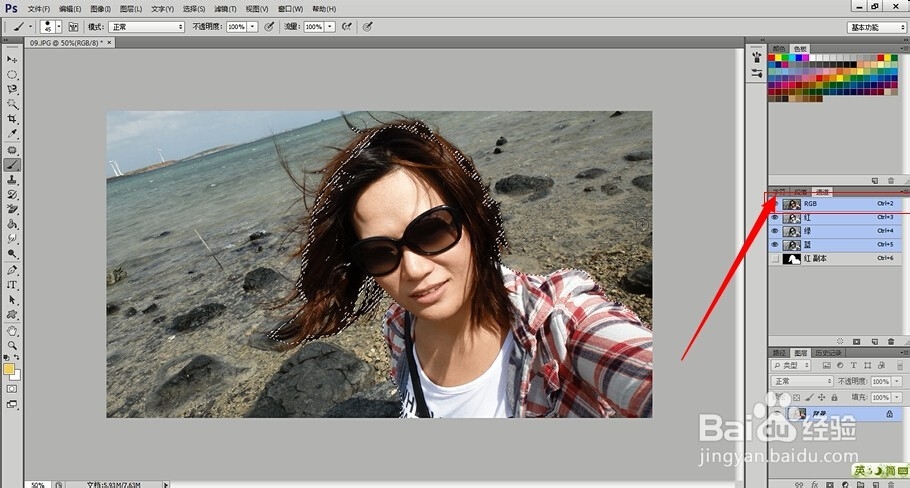
Task: Select the Smudge tool
Action: click(12, 239)
